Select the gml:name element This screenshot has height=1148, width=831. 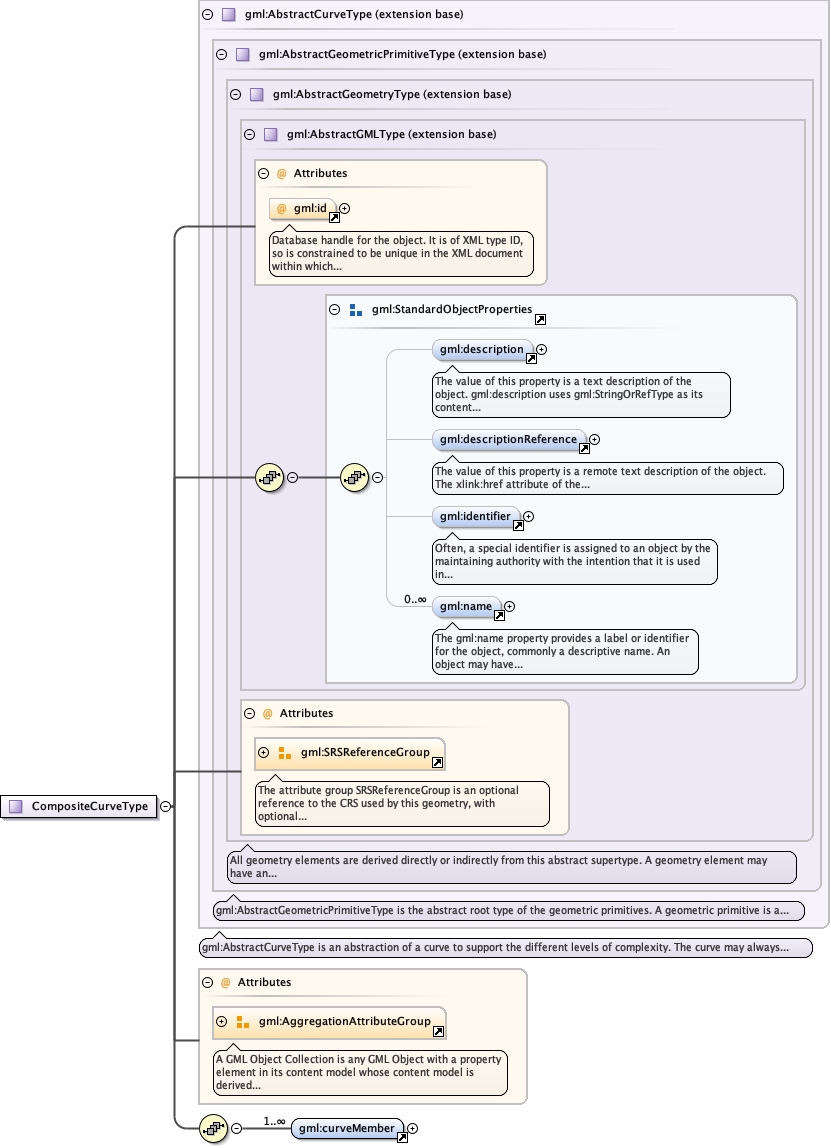(466, 607)
